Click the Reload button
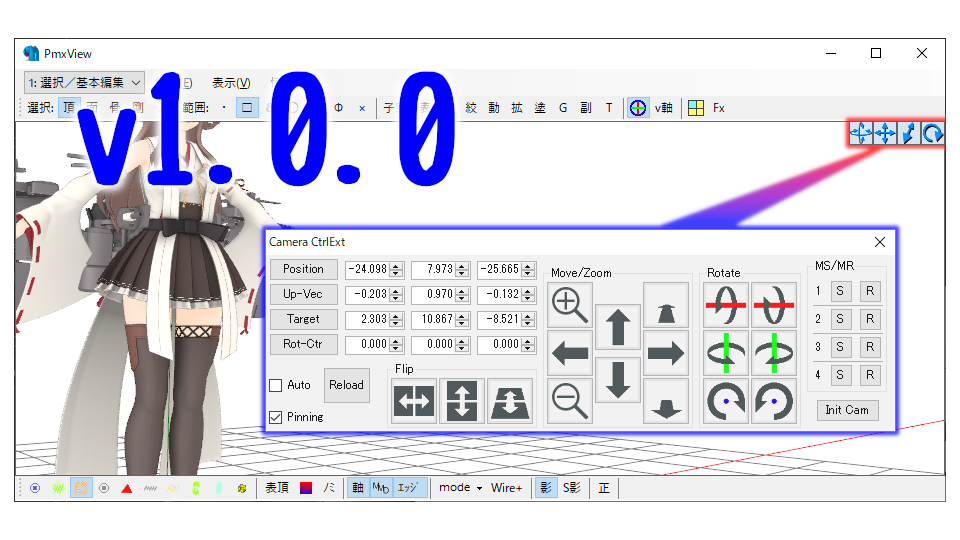This screenshot has width=960, height=540. coord(347,385)
